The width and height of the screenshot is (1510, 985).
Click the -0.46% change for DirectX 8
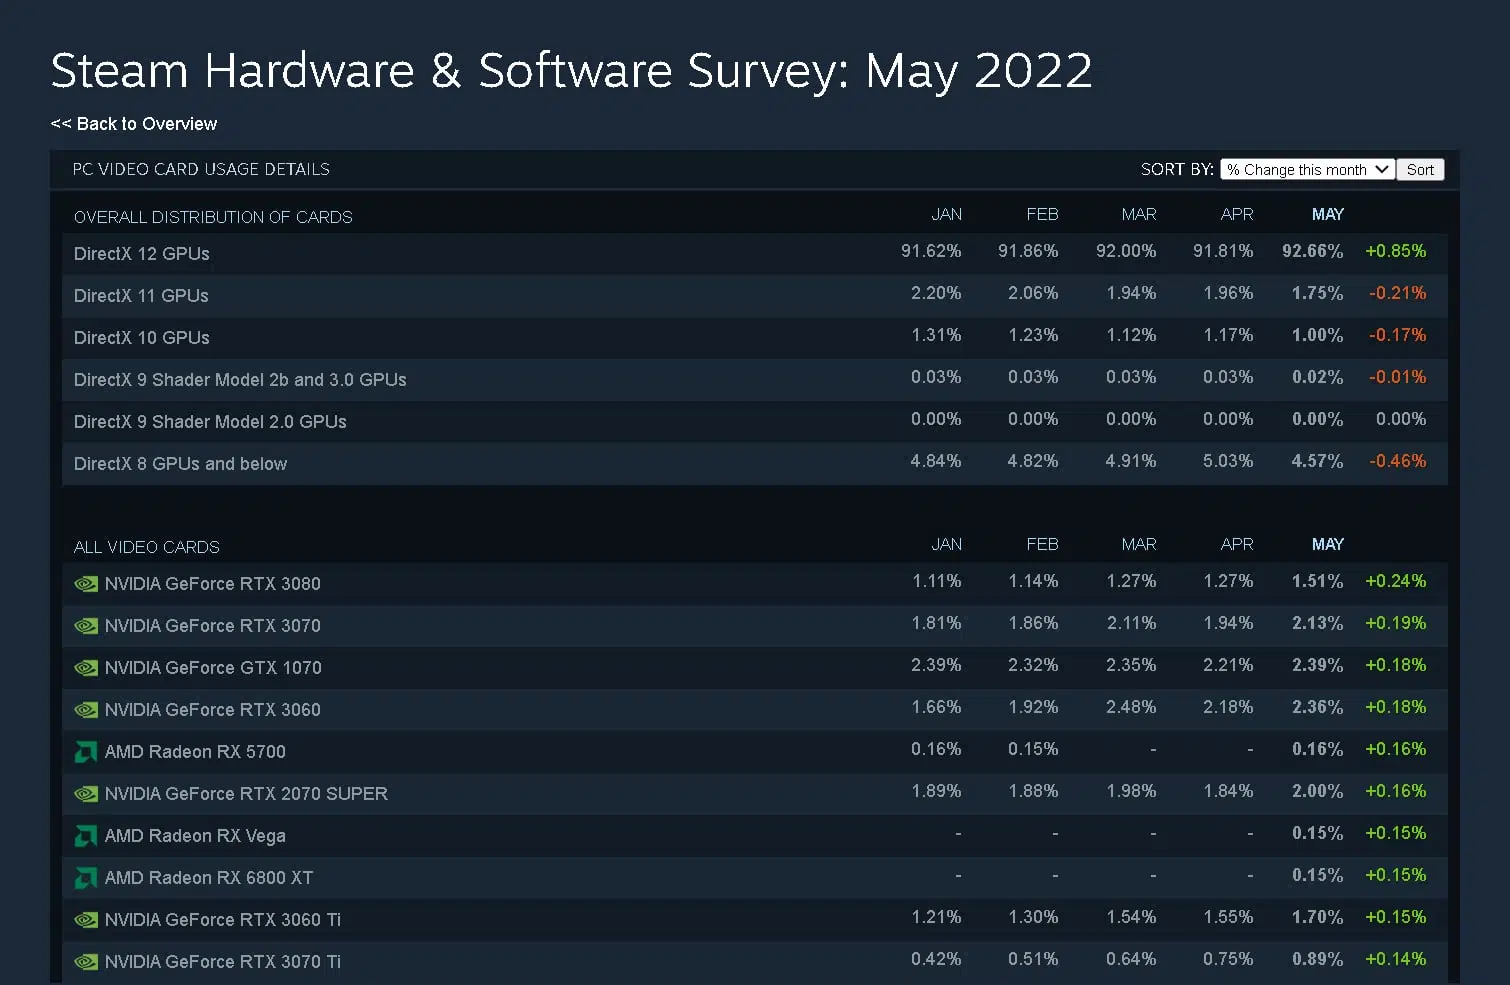pyautogui.click(x=1398, y=461)
